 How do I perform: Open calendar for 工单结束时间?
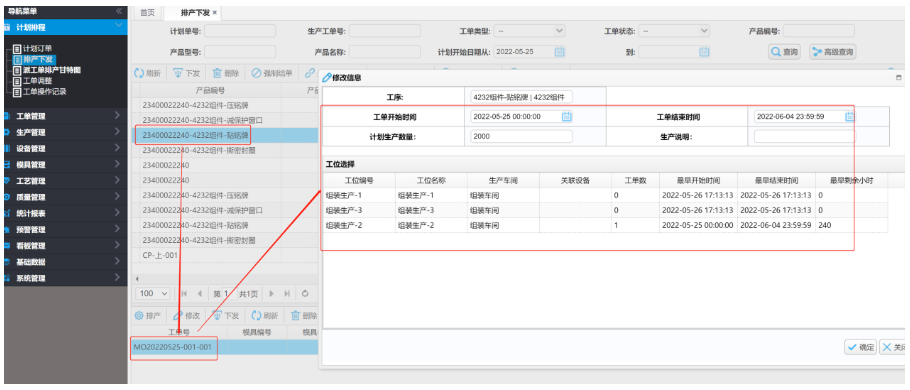(850, 117)
